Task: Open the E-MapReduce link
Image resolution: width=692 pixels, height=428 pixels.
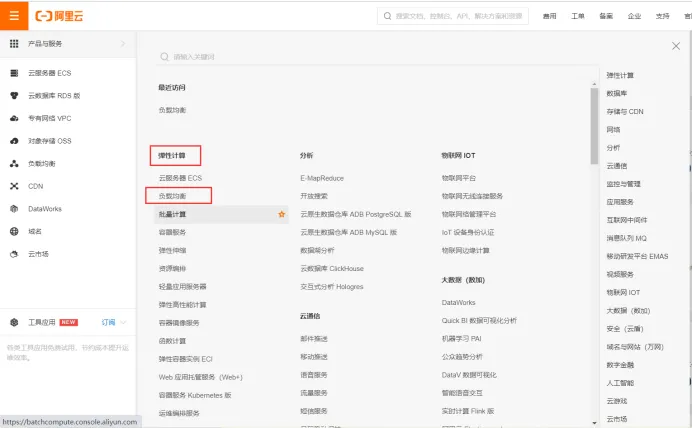Action: (322, 178)
